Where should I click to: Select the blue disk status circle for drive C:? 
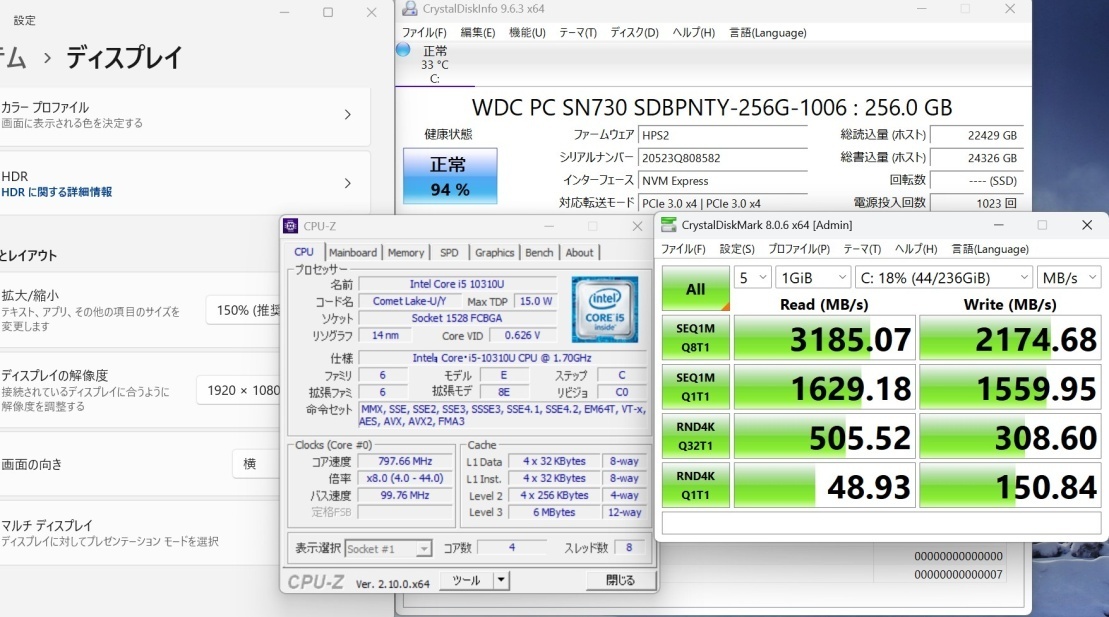(x=403, y=50)
